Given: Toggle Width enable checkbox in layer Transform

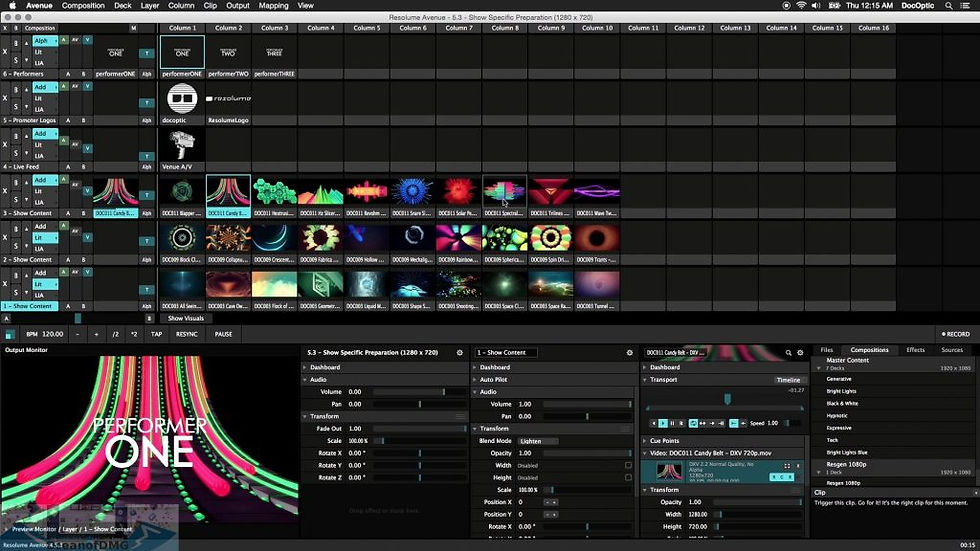Looking at the screenshot, I should pos(628,465).
